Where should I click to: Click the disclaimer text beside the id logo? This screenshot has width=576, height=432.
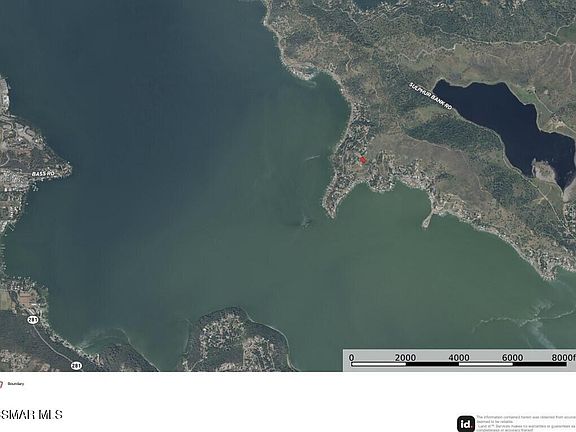click(x=526, y=424)
